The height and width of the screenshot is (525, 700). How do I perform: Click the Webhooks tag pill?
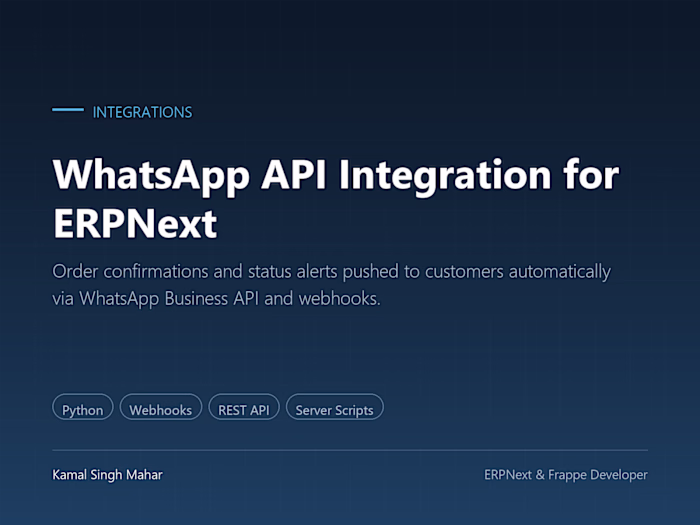point(161,407)
